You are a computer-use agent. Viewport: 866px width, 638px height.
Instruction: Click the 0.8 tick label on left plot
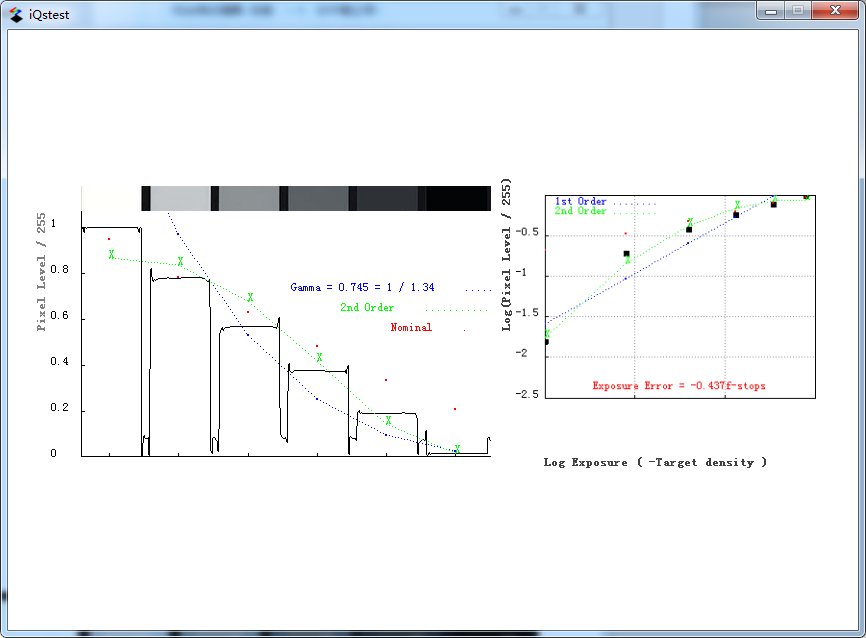(x=60, y=270)
